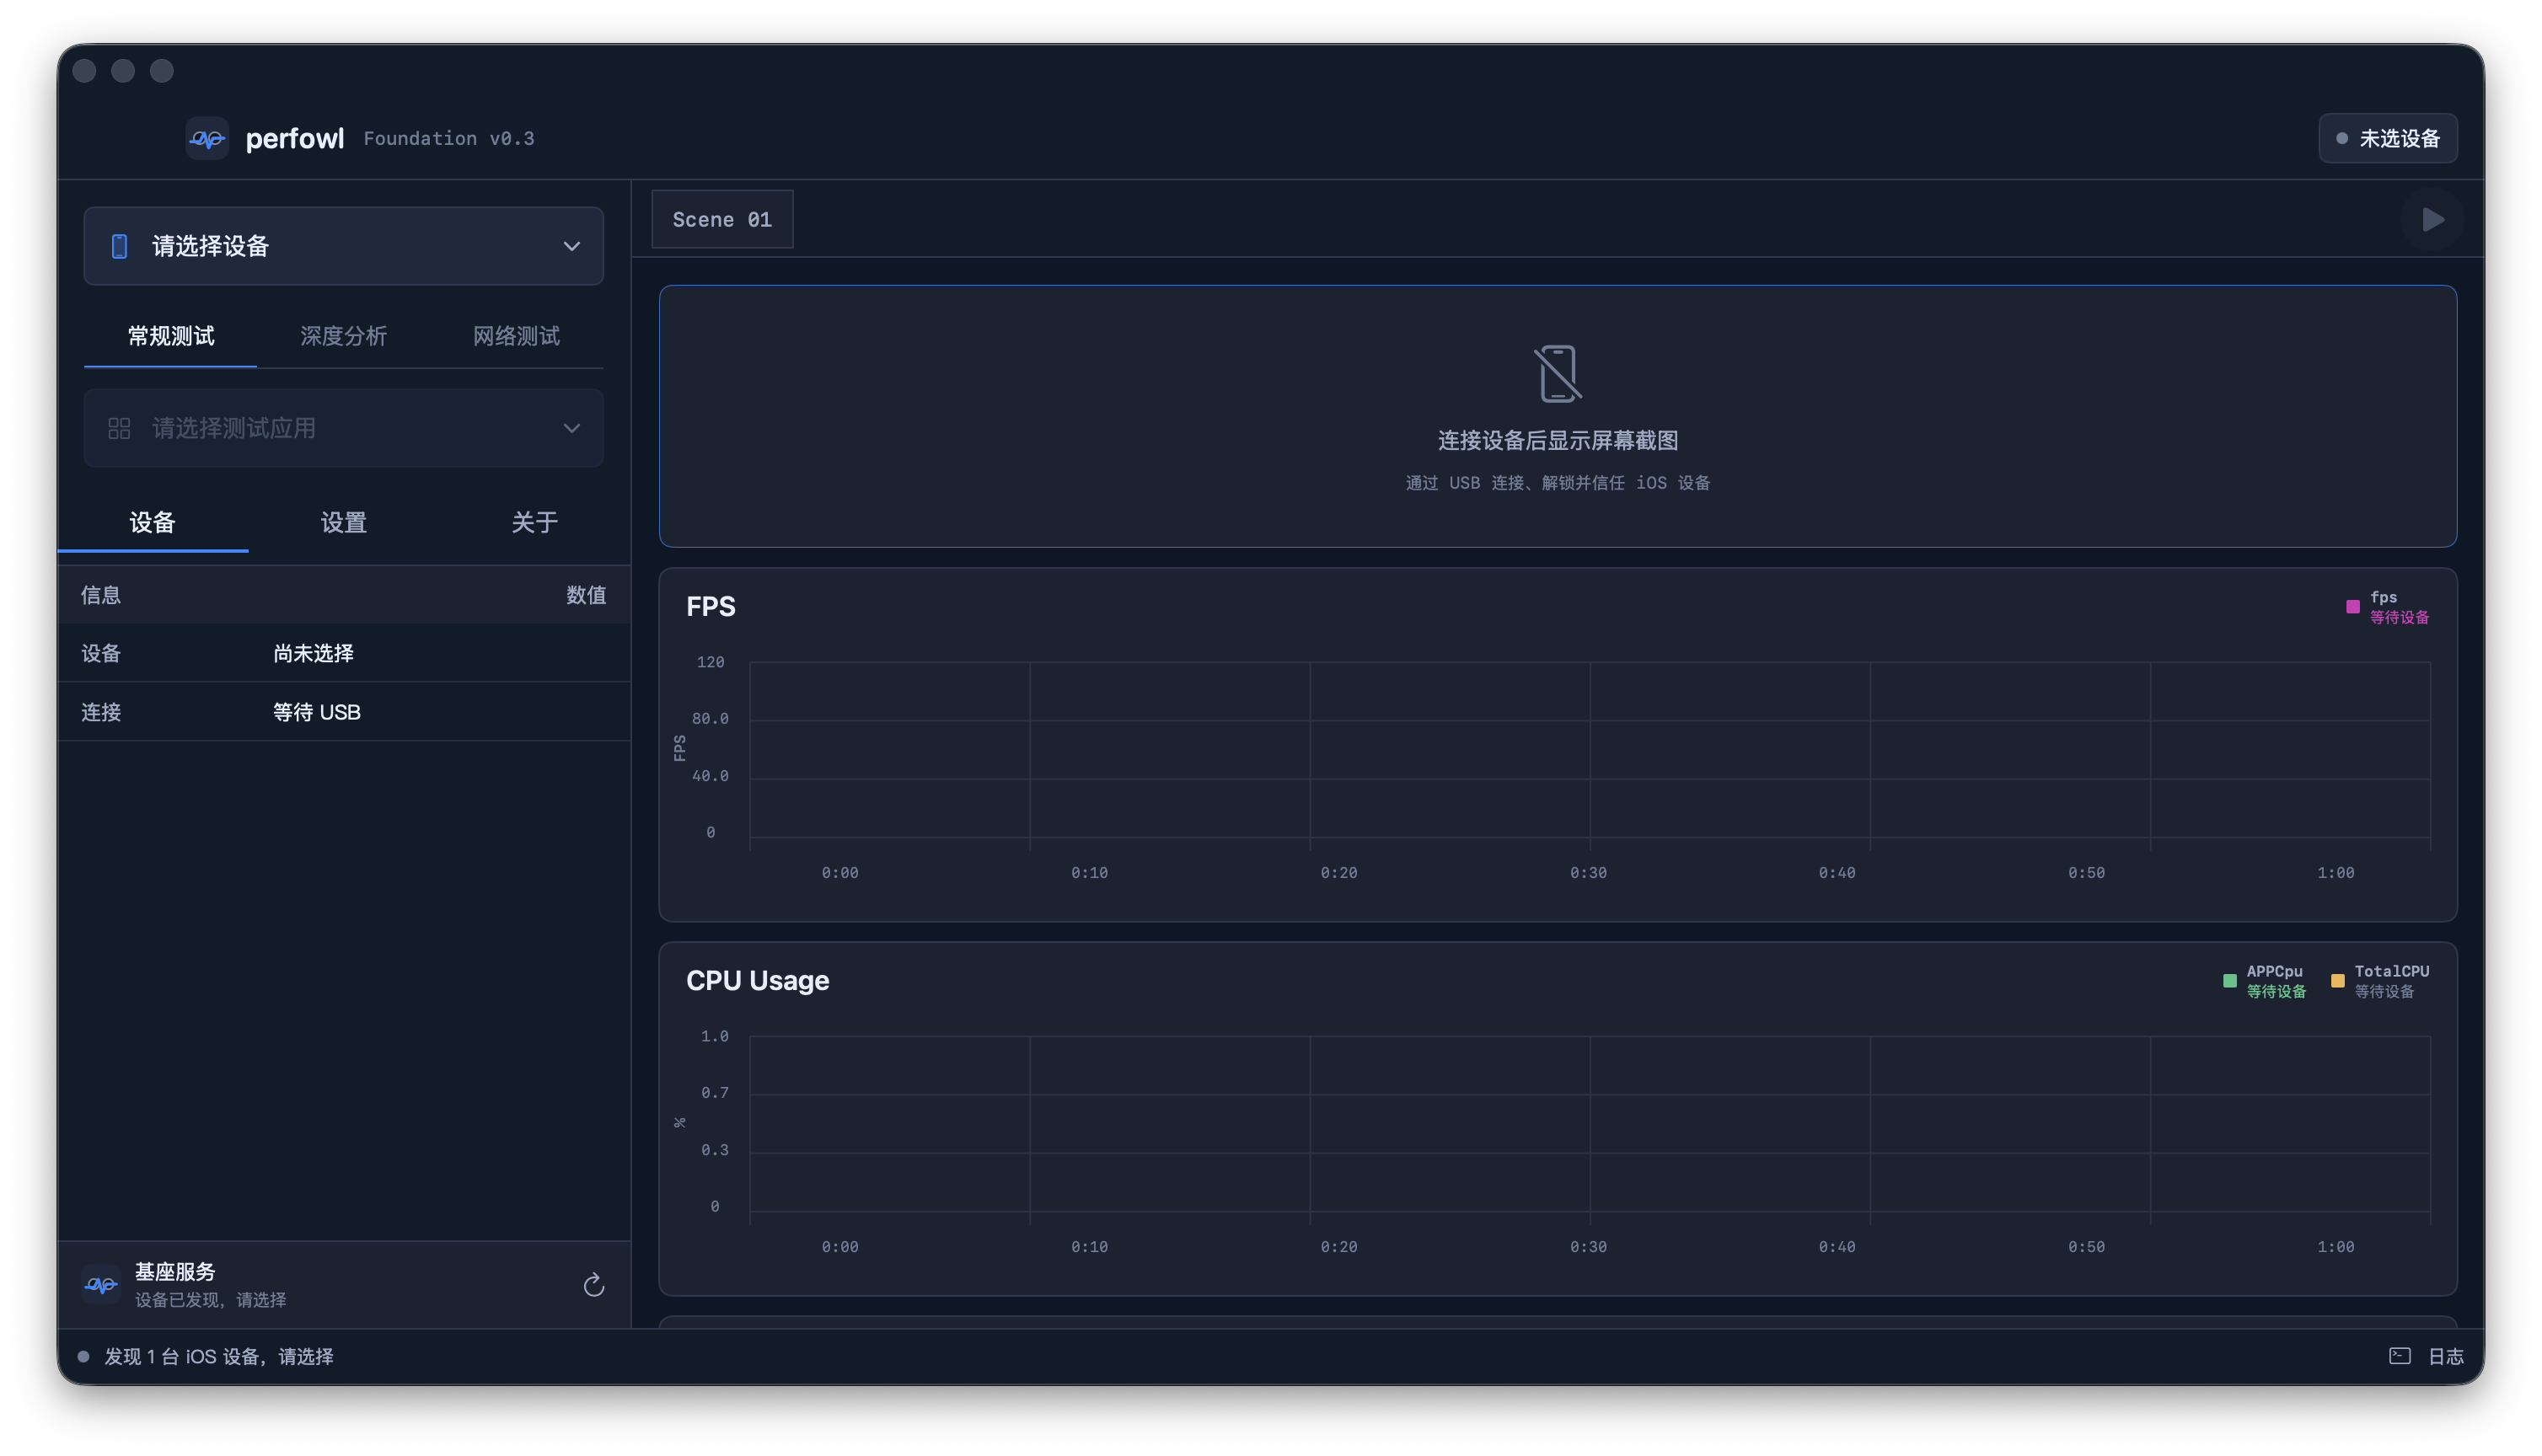
Task: Click the perfowl logo icon in header
Action: point(207,138)
